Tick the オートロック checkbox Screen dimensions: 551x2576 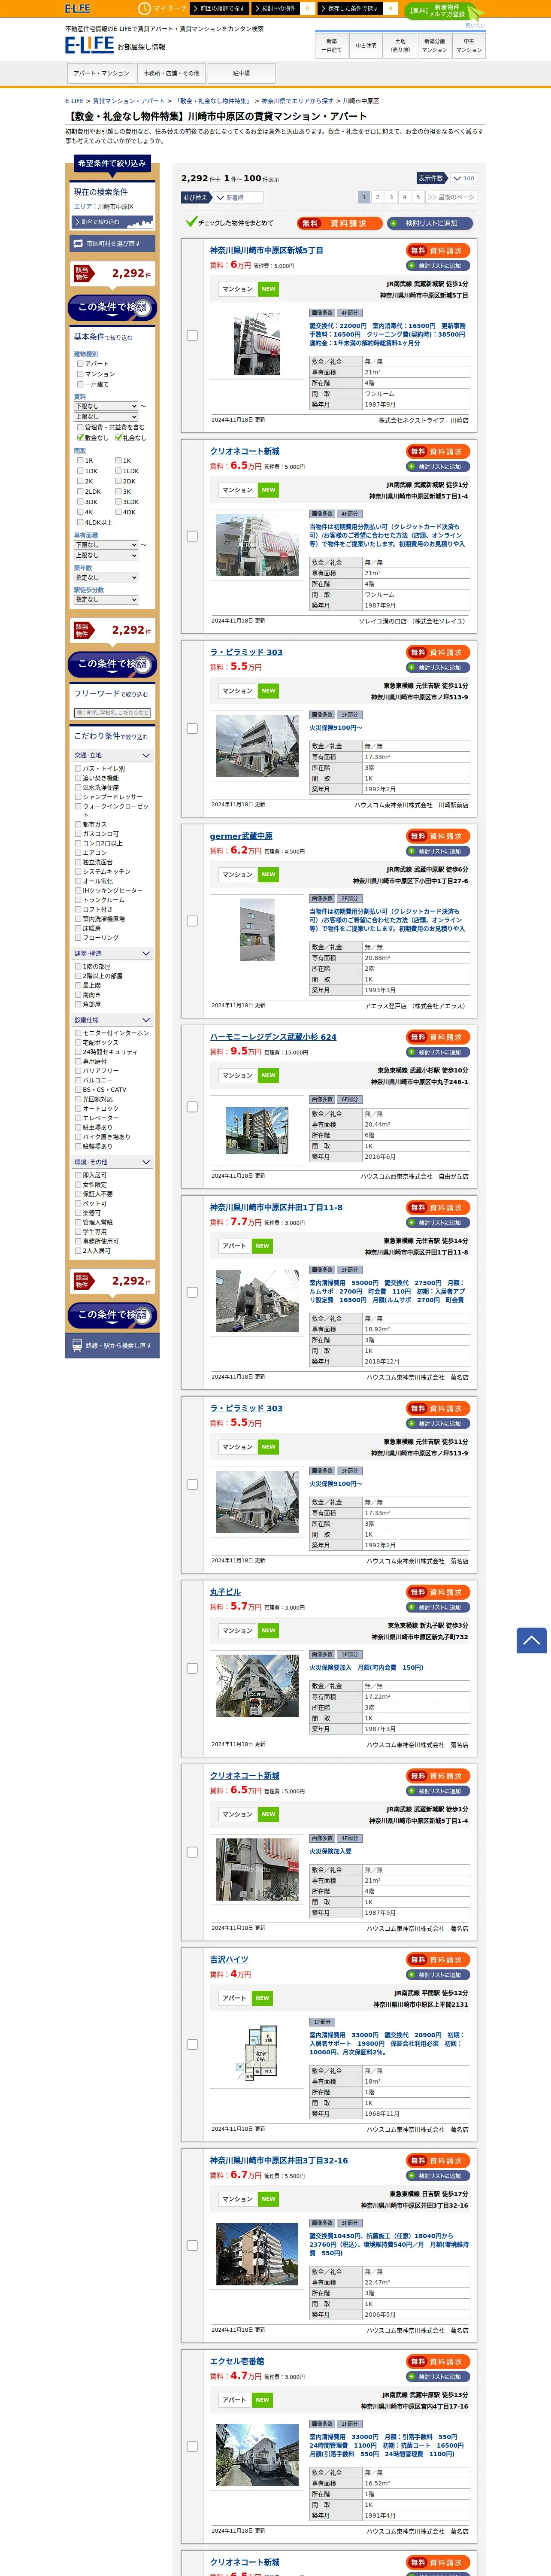coord(78,1108)
